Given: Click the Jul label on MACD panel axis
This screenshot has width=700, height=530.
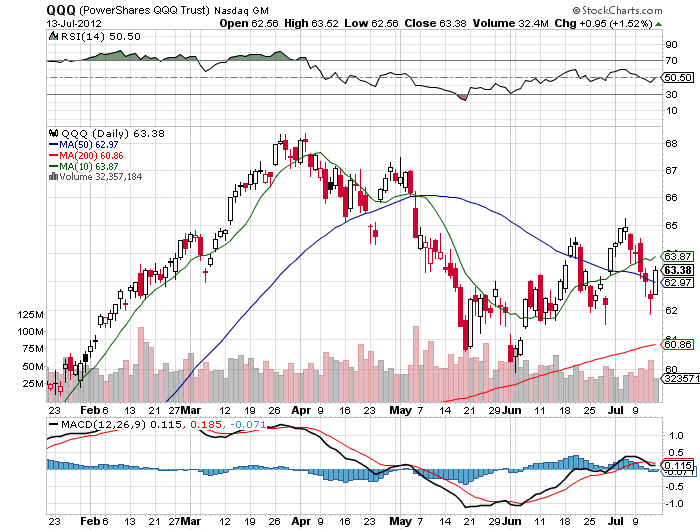Looking at the screenshot, I should [x=616, y=521].
